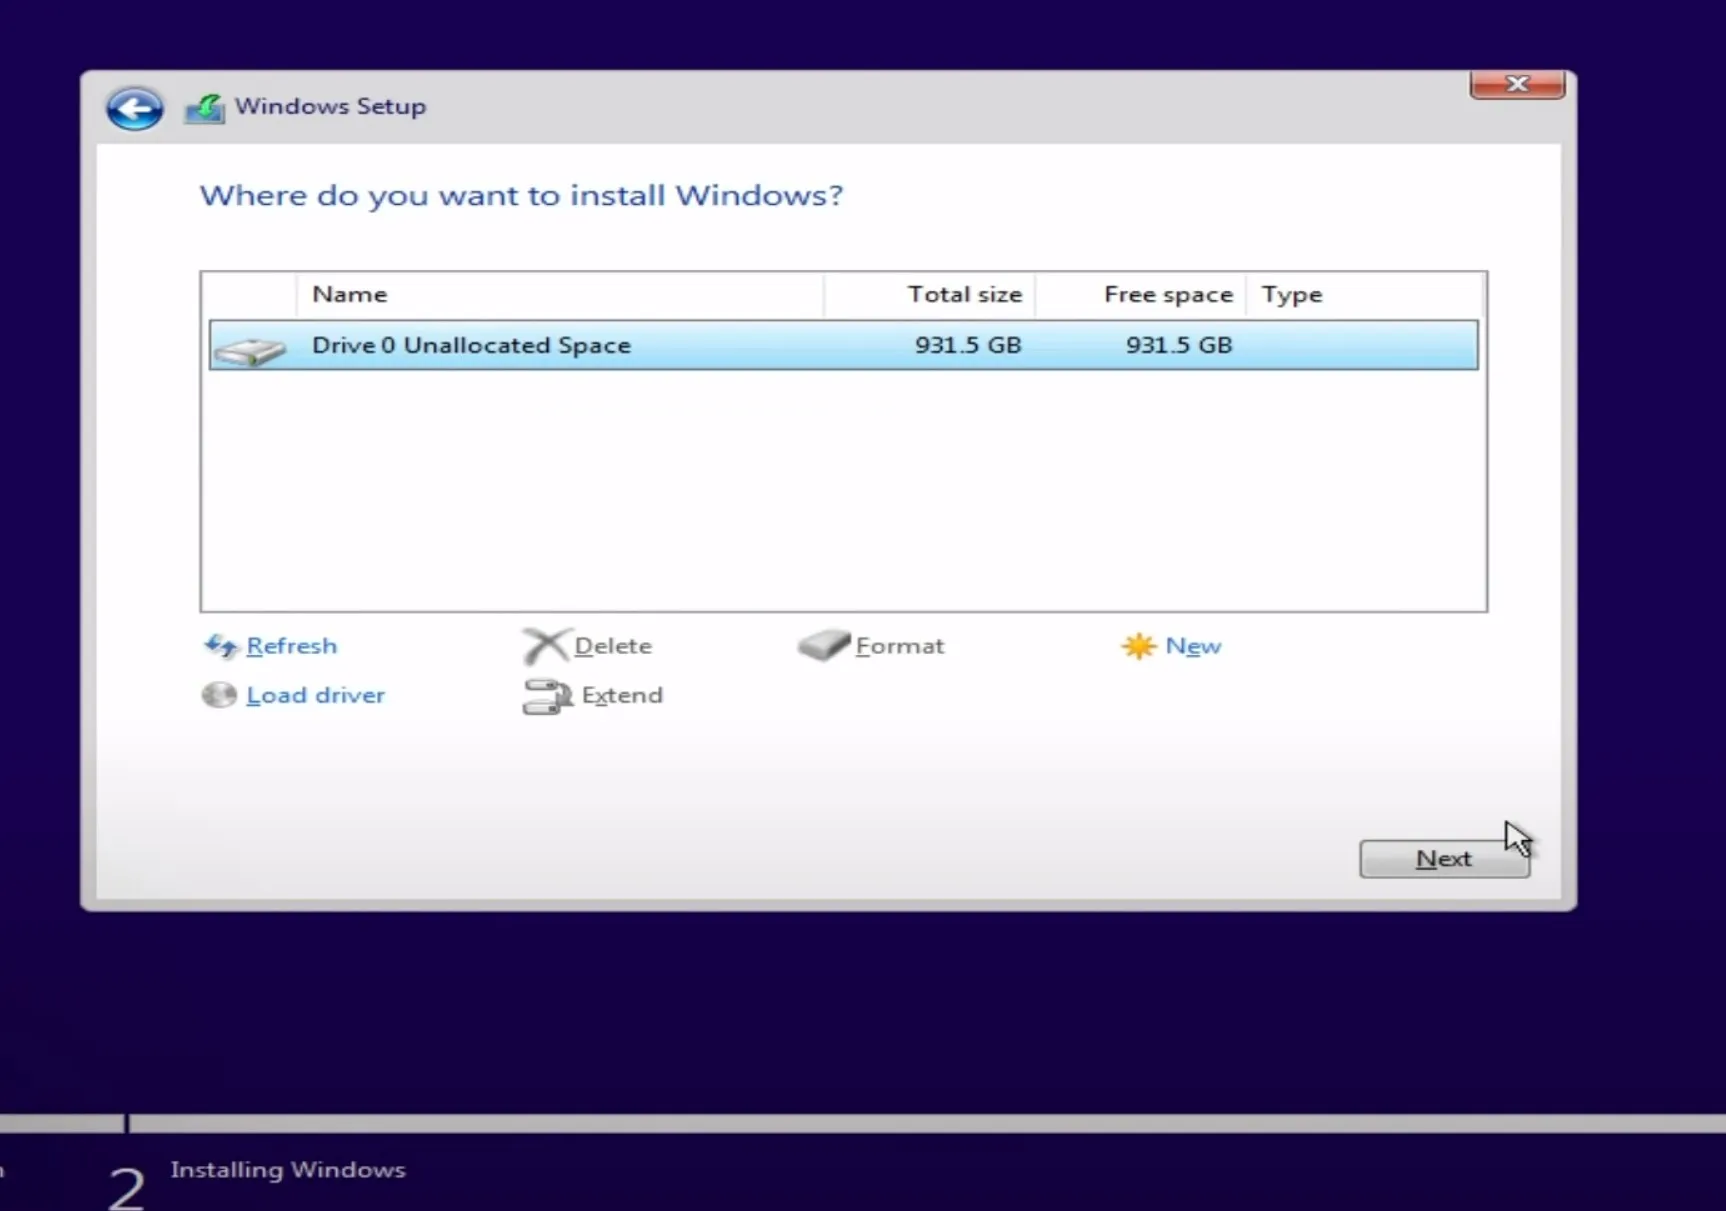The image size is (1726, 1211).
Task: Click the New starburst icon
Action: (1138, 646)
